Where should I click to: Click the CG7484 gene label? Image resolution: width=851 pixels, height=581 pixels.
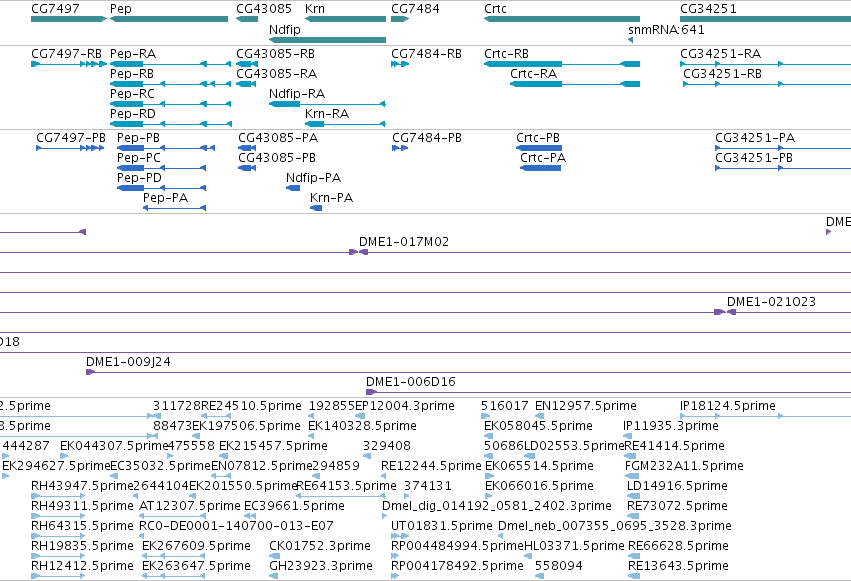(415, 9)
